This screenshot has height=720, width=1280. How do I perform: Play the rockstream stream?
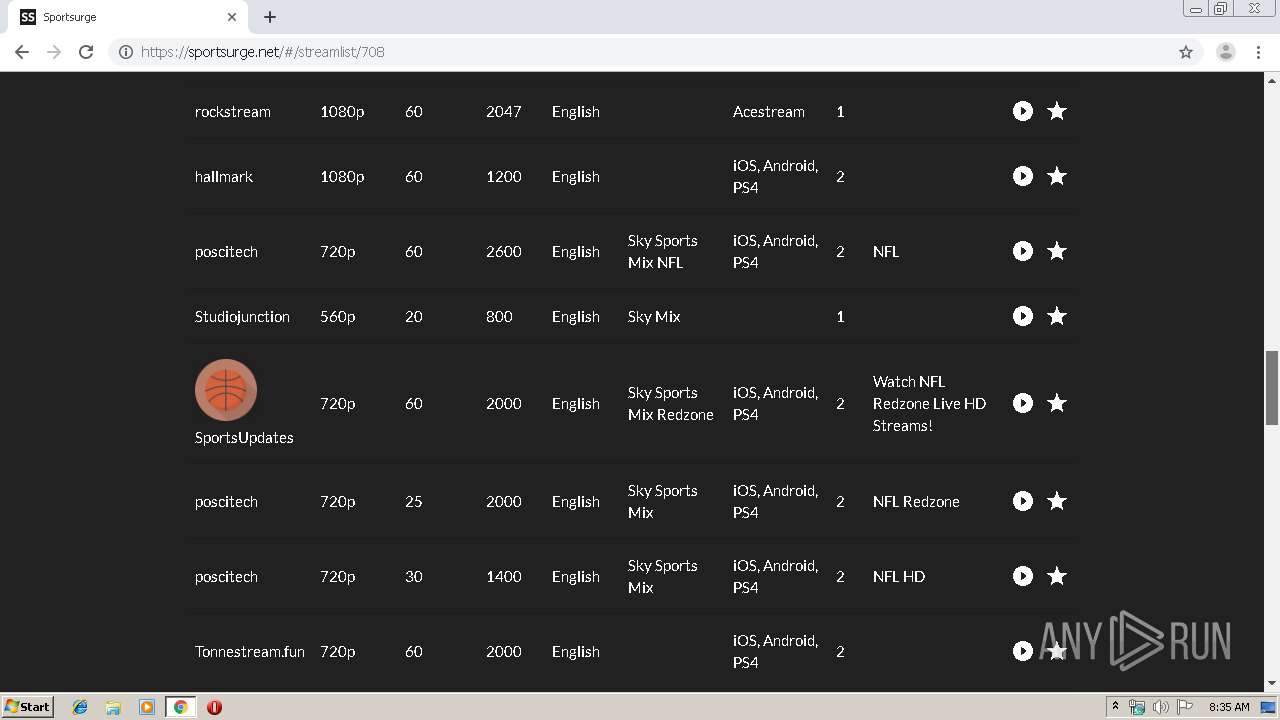(1022, 111)
